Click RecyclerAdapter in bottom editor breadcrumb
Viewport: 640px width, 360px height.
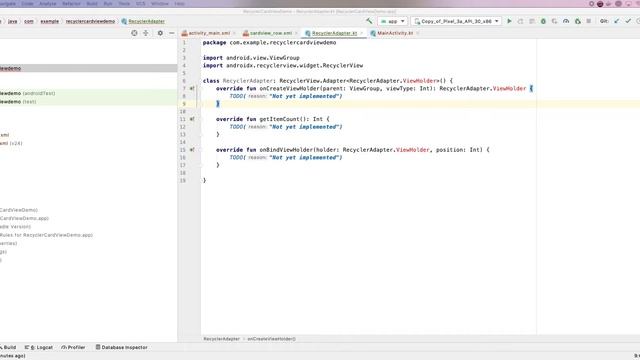pos(222,339)
